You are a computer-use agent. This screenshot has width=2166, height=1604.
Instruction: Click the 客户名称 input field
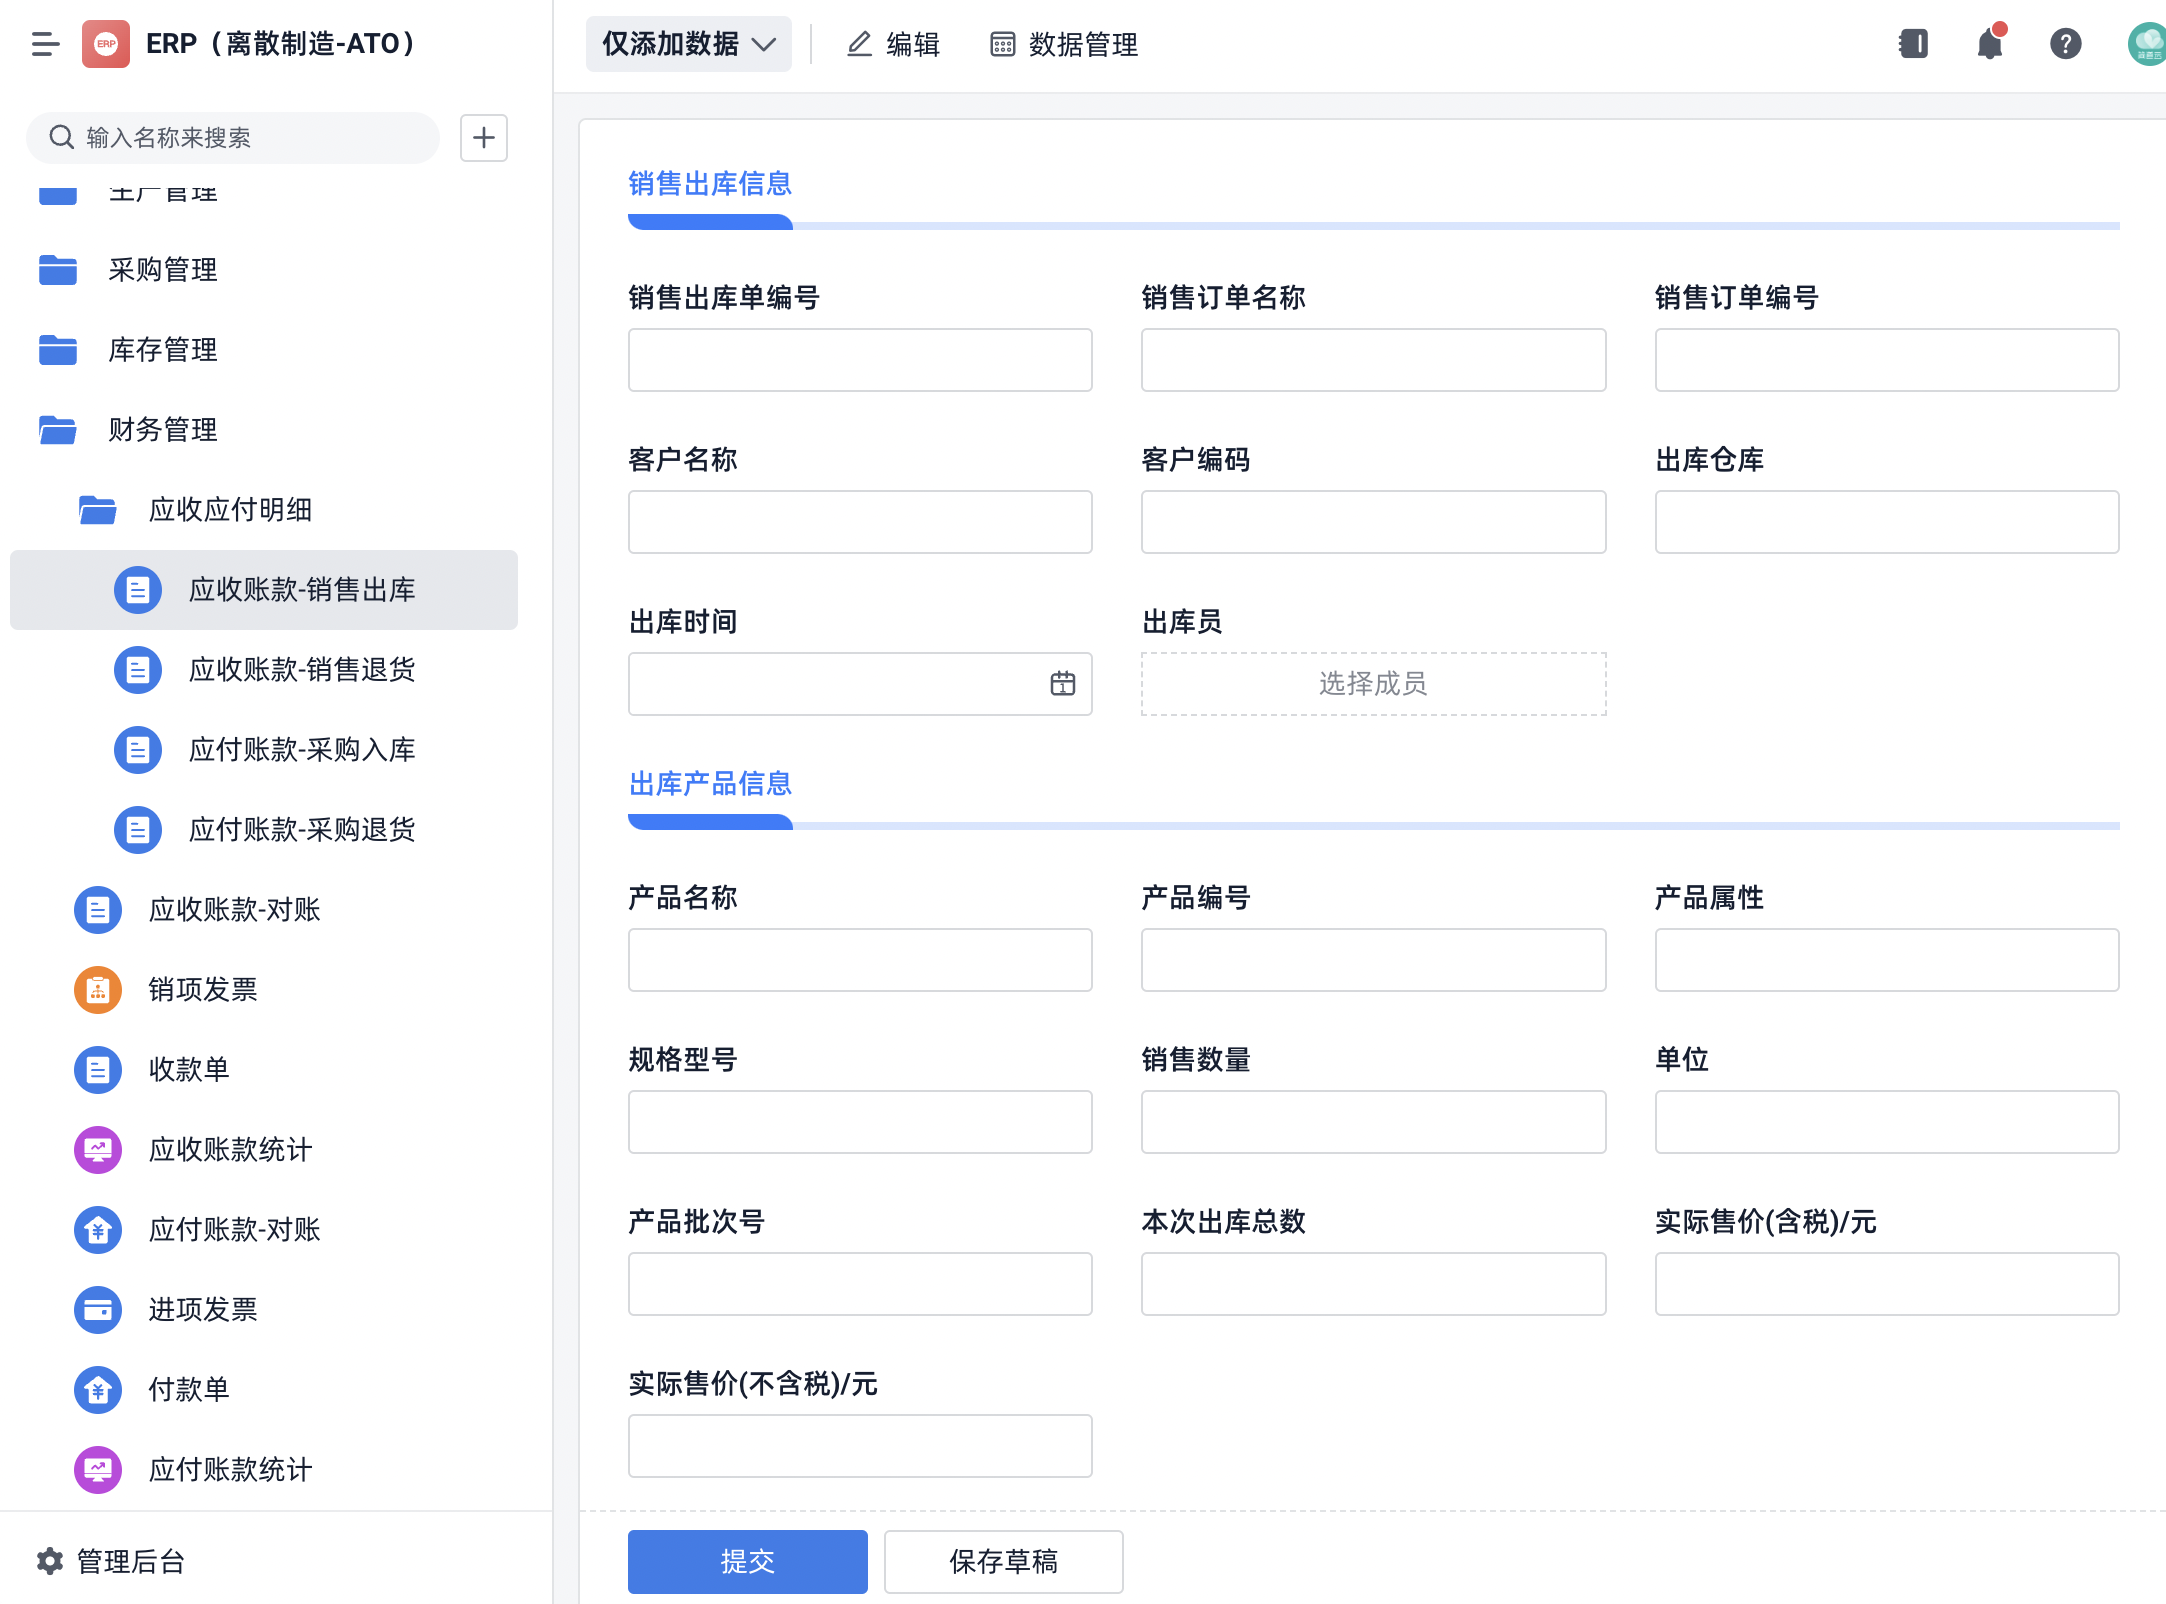[860, 522]
